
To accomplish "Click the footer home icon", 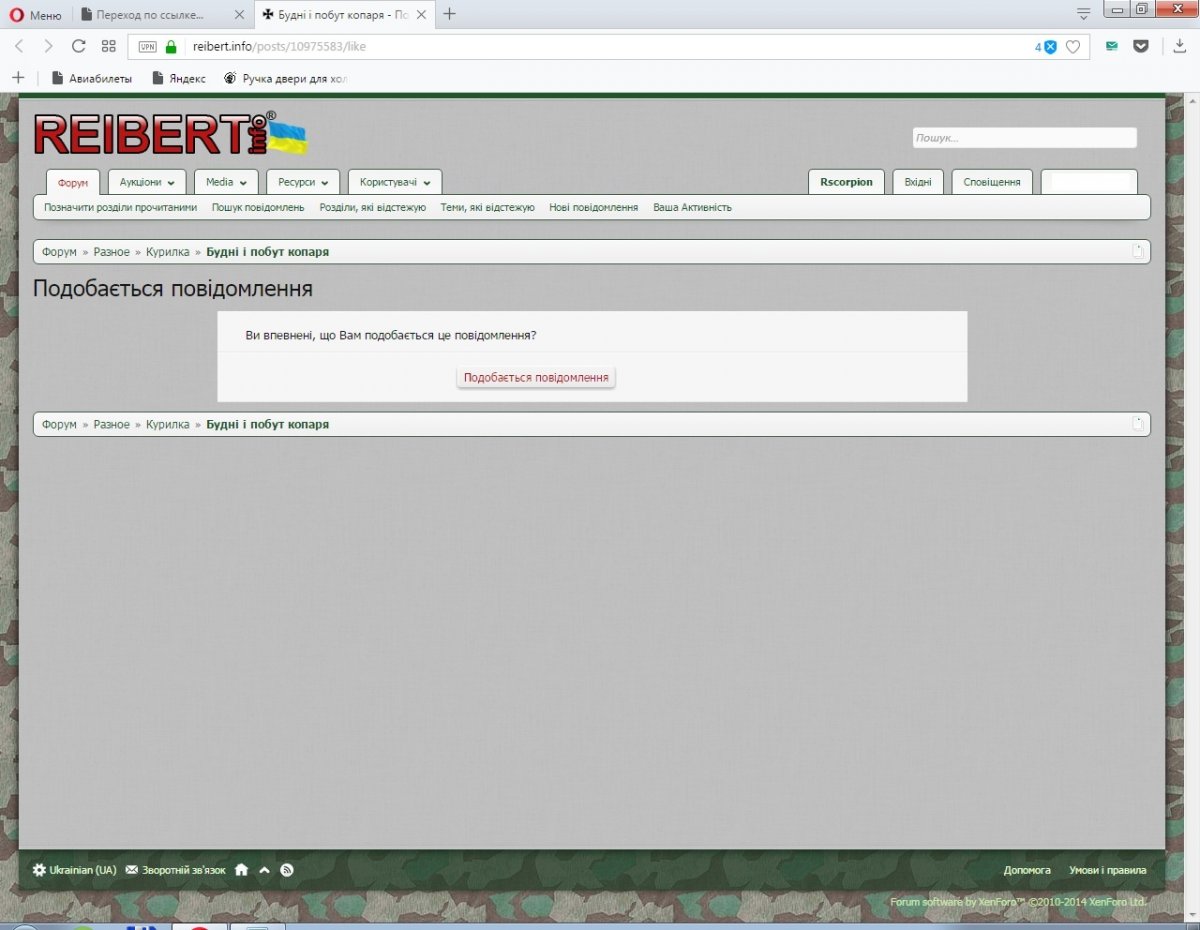I will coord(241,870).
